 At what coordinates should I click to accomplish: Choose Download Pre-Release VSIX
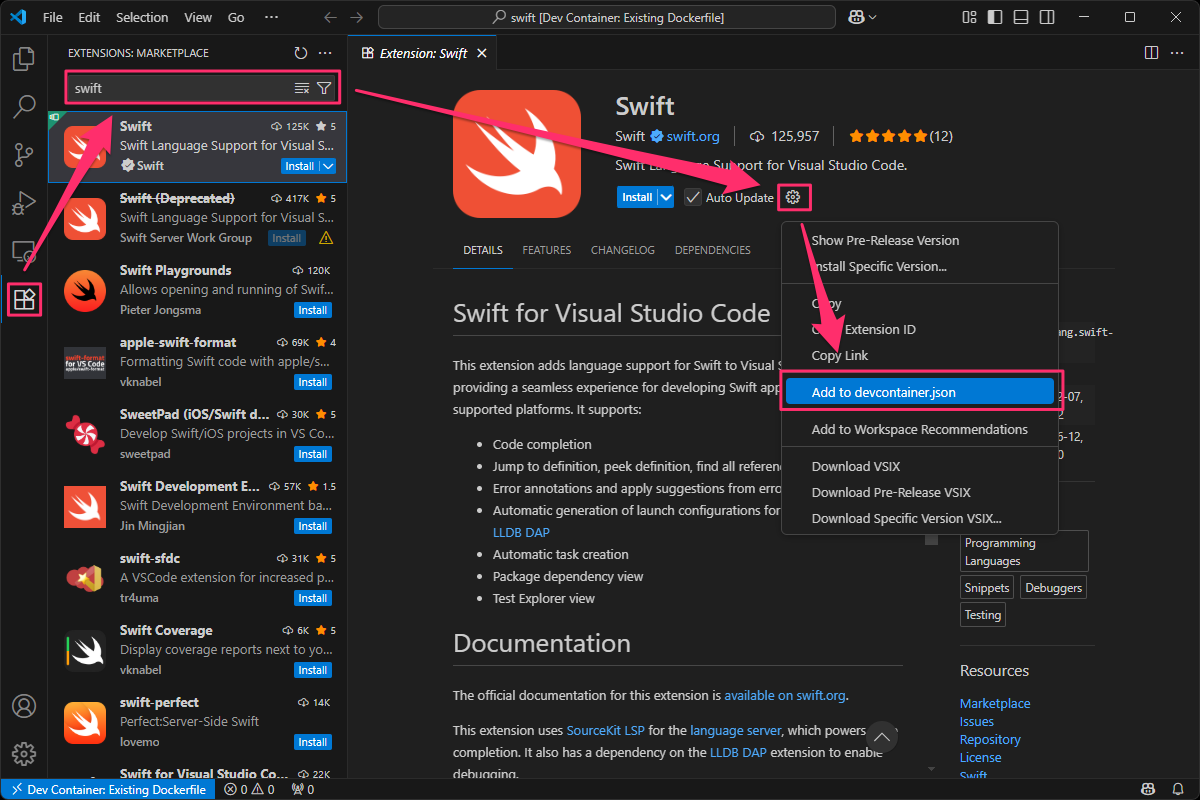click(920, 492)
